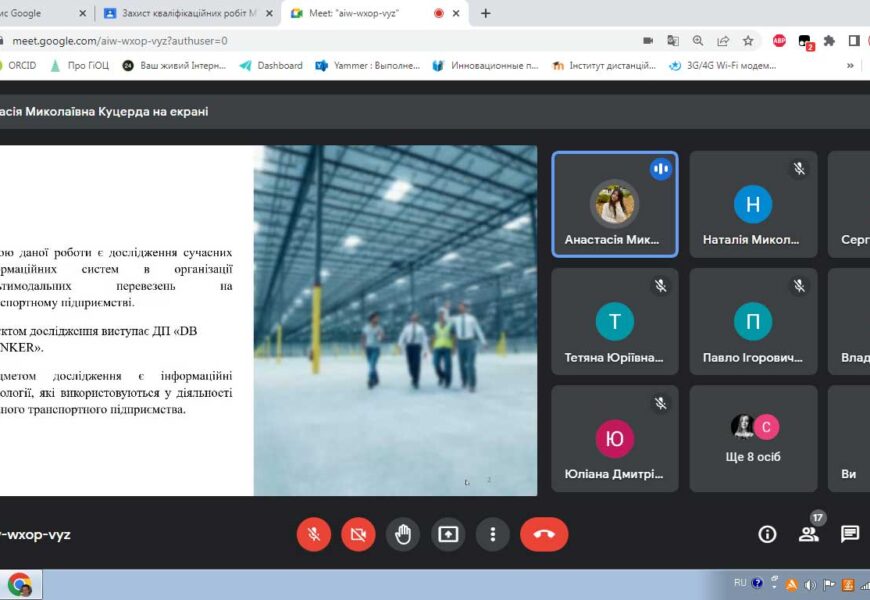The height and width of the screenshot is (600, 870).
Task: Click the 'Ще 8 осіб' tile
Action: pyautogui.click(x=753, y=438)
